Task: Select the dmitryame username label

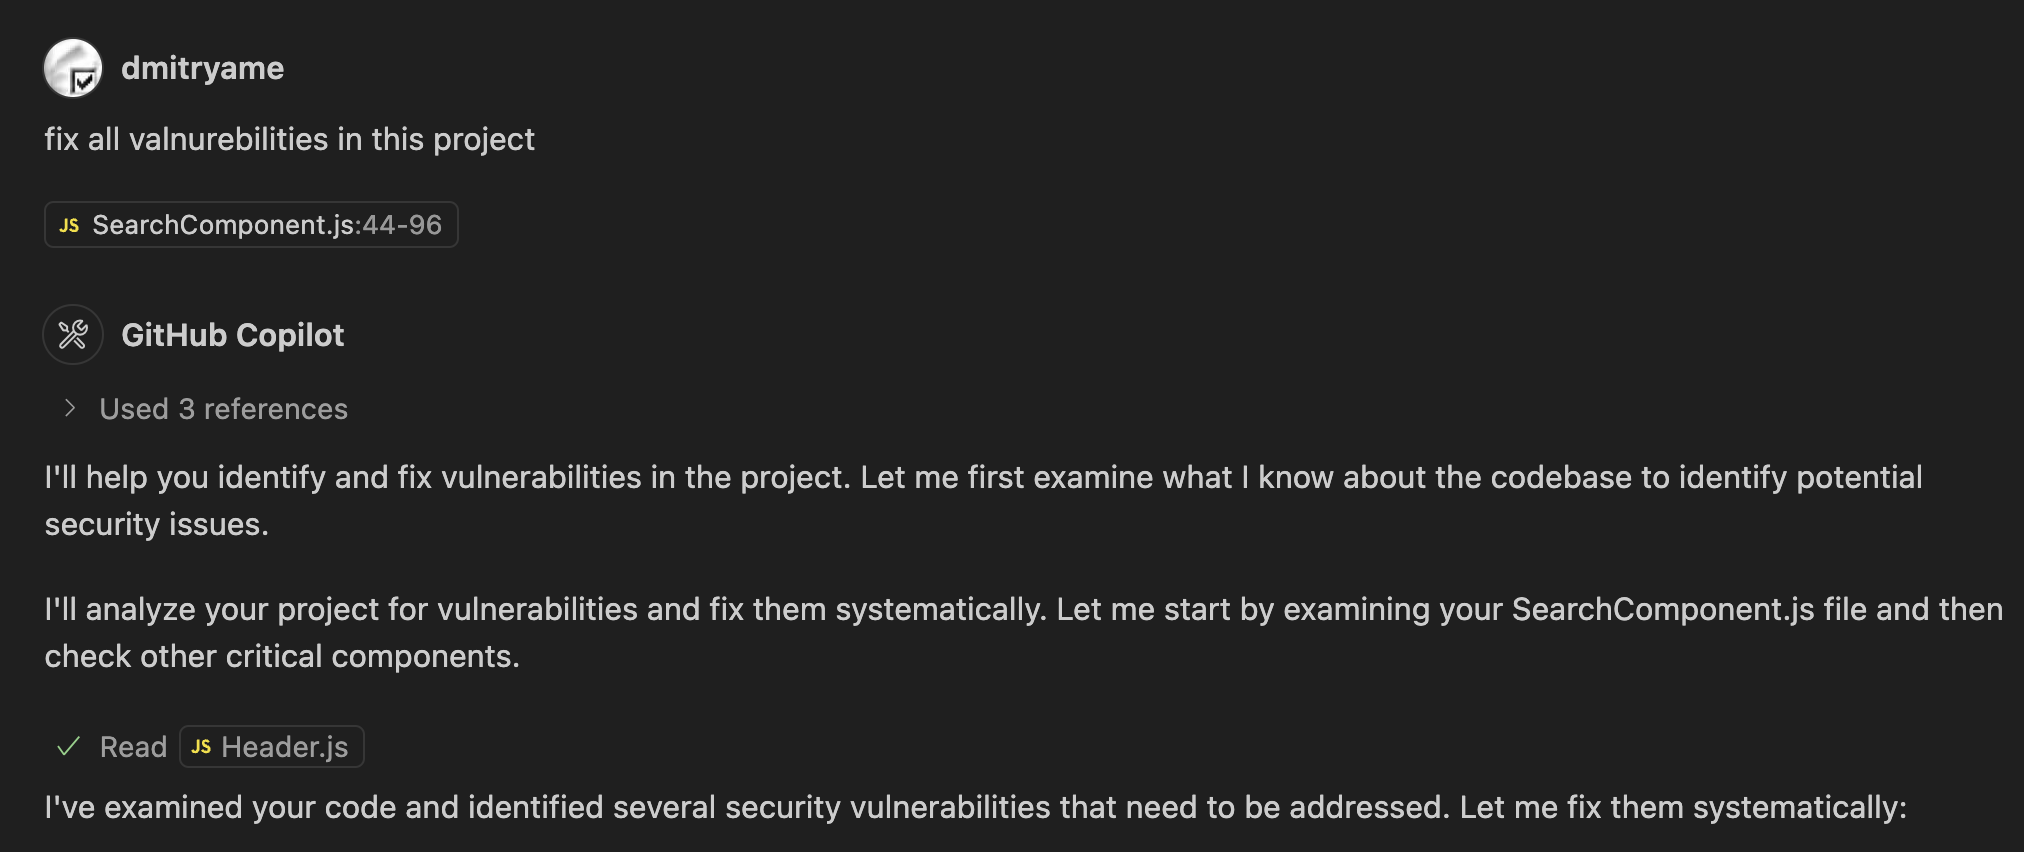Action: point(202,68)
